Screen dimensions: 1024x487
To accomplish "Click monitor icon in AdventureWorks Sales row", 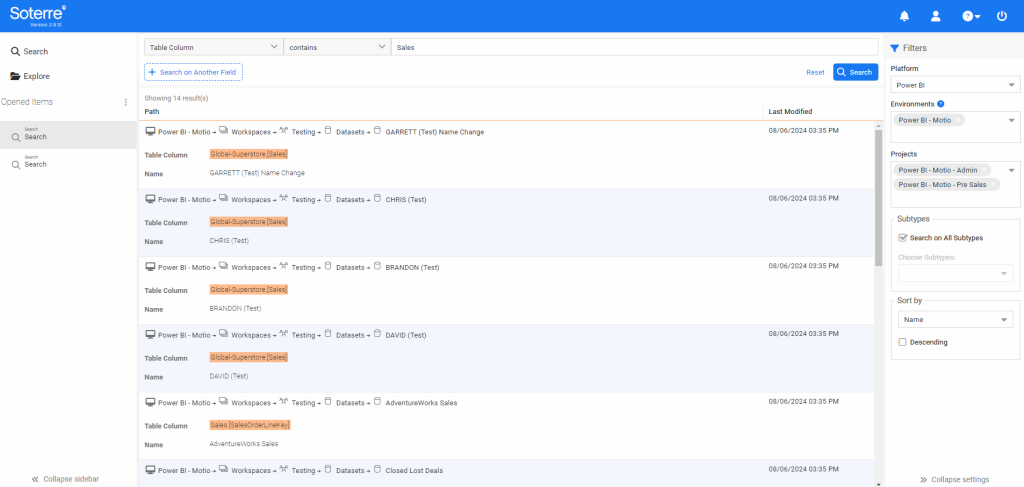I will pyautogui.click(x=150, y=403).
